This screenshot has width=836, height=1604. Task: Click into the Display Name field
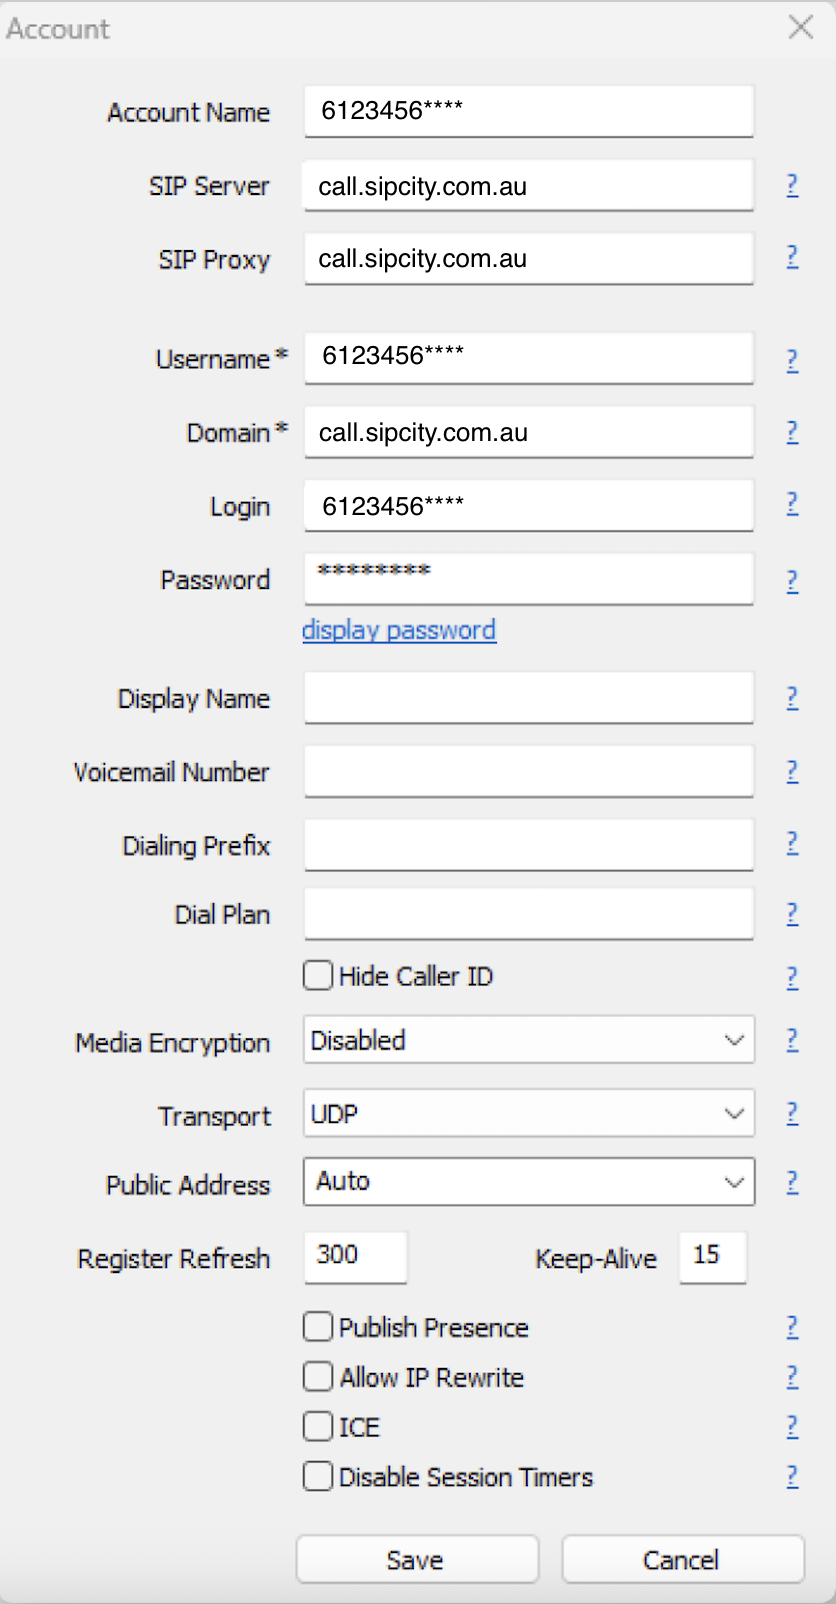pyautogui.click(x=528, y=698)
